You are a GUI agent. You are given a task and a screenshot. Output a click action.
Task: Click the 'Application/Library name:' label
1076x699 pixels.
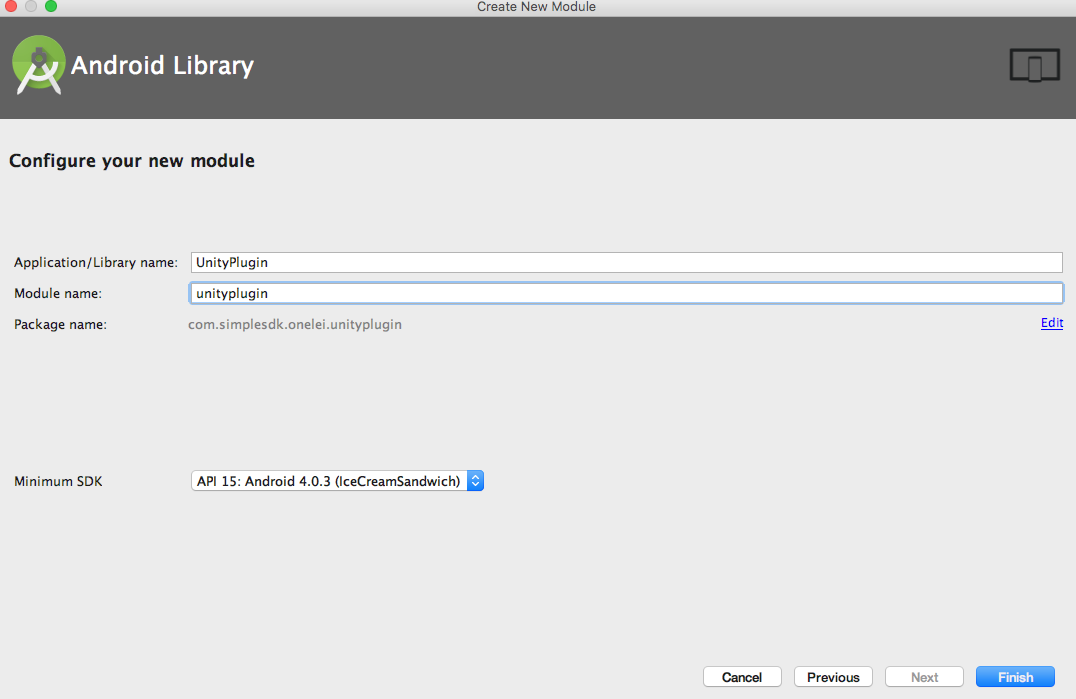[x=96, y=263]
